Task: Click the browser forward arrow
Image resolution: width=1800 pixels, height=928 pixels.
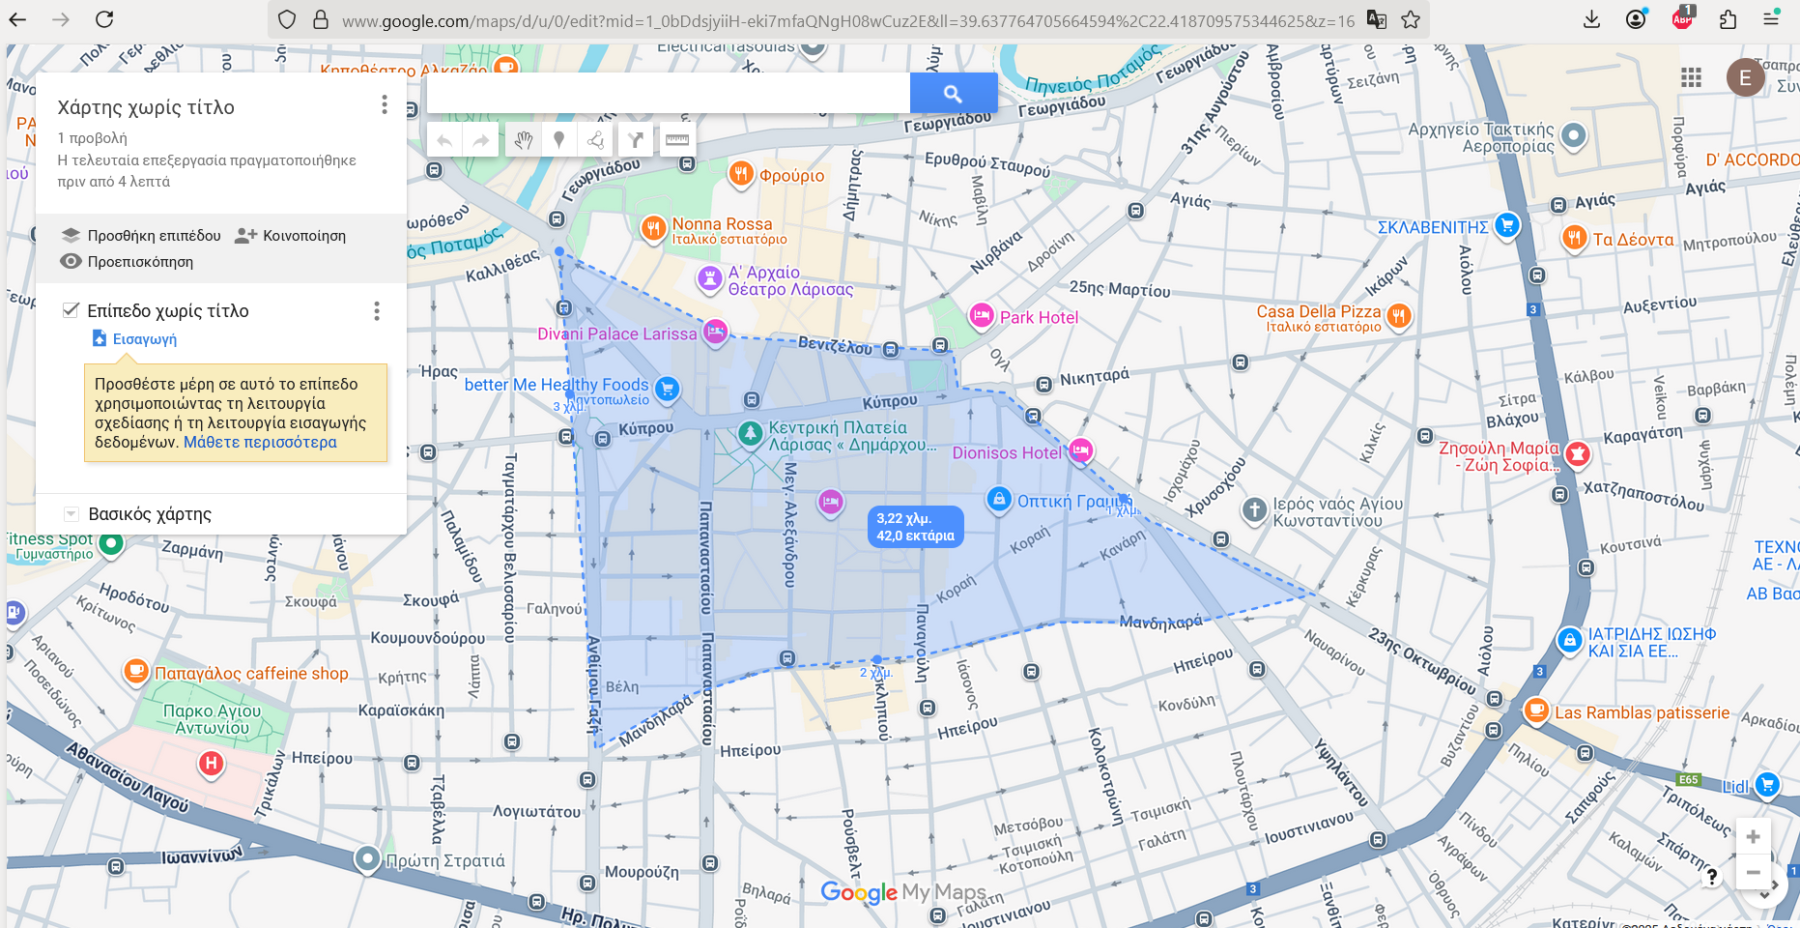Action: pyautogui.click(x=61, y=19)
